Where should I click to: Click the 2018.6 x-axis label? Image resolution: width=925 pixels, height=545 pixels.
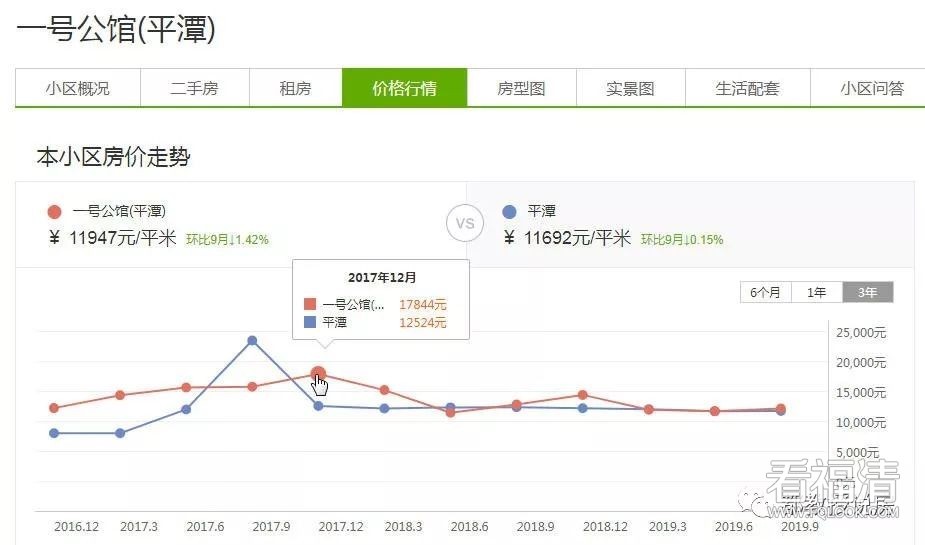pyautogui.click(x=470, y=527)
